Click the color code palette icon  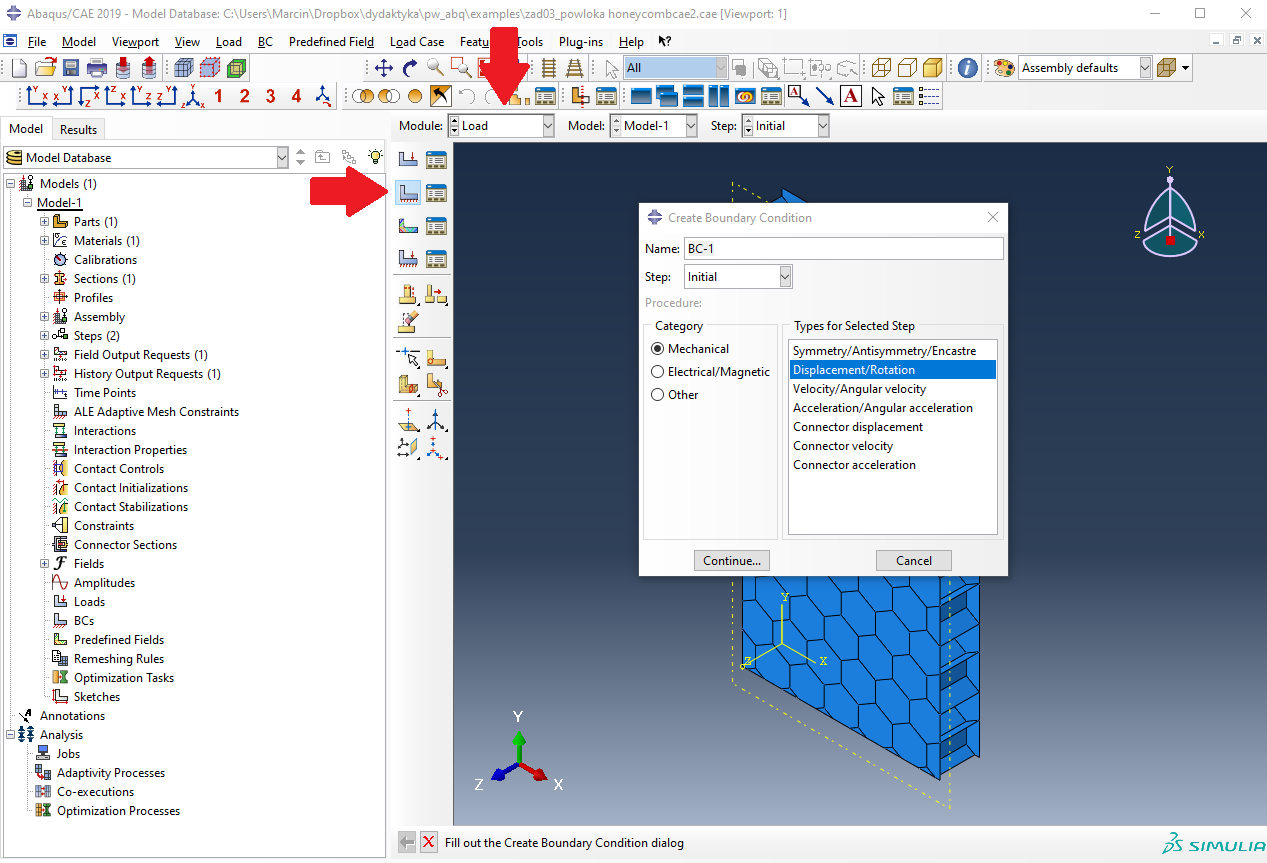(1003, 68)
